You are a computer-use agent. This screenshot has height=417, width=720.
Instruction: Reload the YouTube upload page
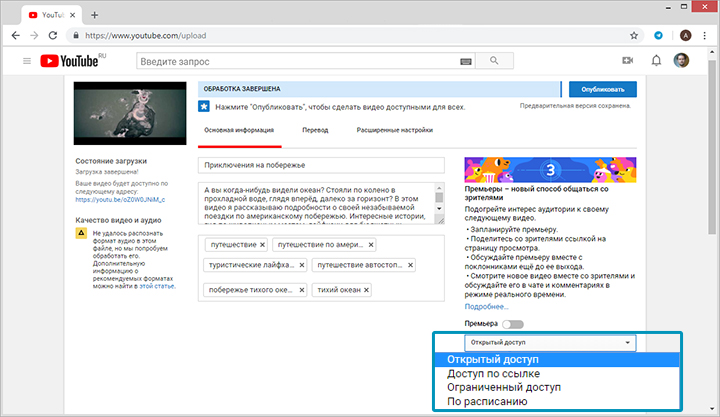click(53, 35)
